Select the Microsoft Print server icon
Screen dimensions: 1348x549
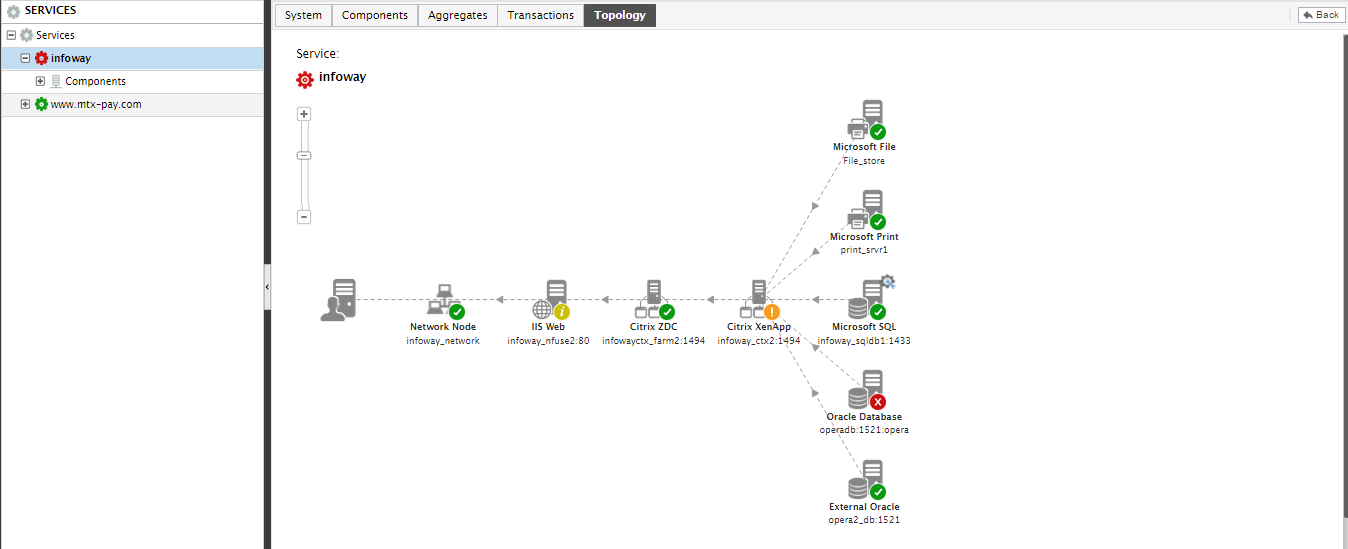point(866,209)
